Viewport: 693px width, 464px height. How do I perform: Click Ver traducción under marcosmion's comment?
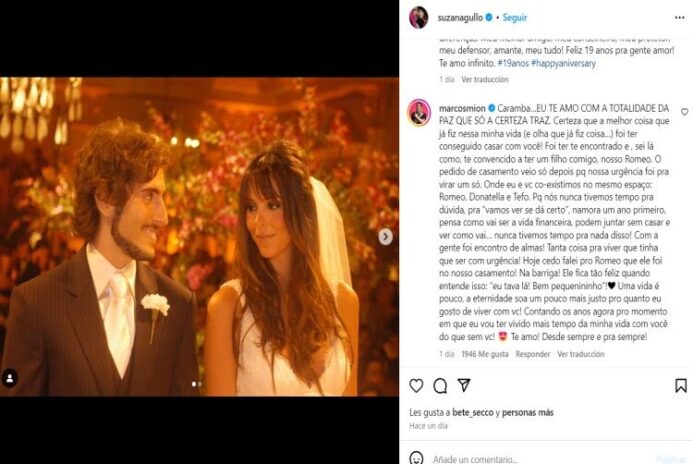click(x=580, y=354)
